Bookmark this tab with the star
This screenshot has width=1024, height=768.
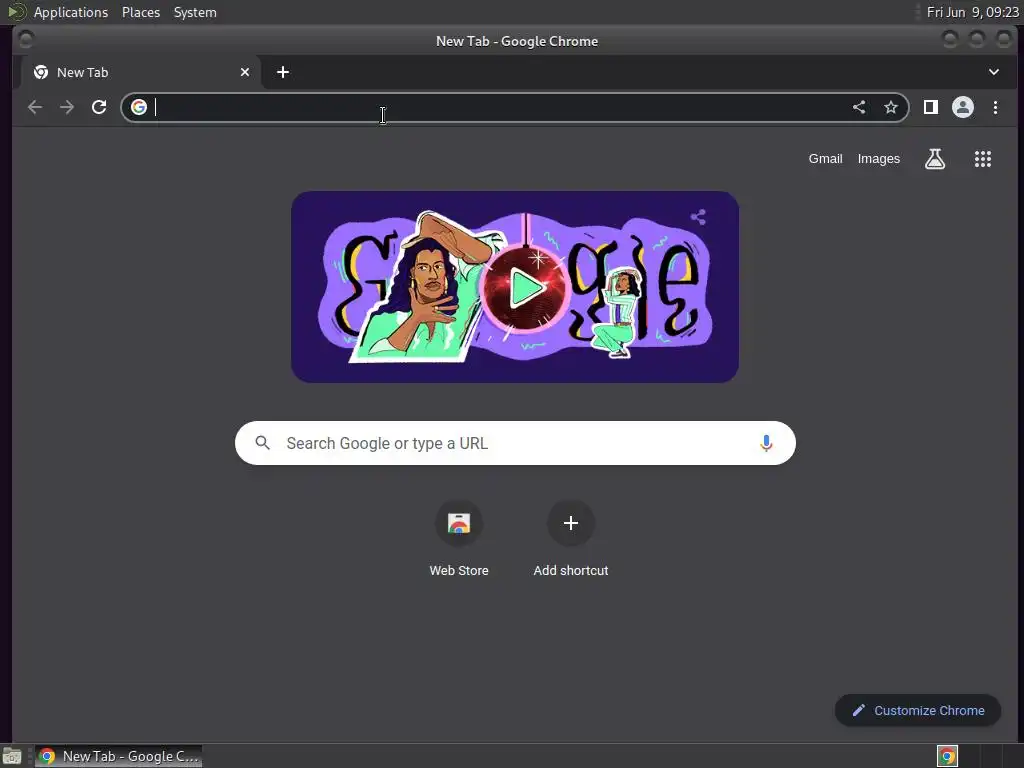pyautogui.click(x=891, y=107)
